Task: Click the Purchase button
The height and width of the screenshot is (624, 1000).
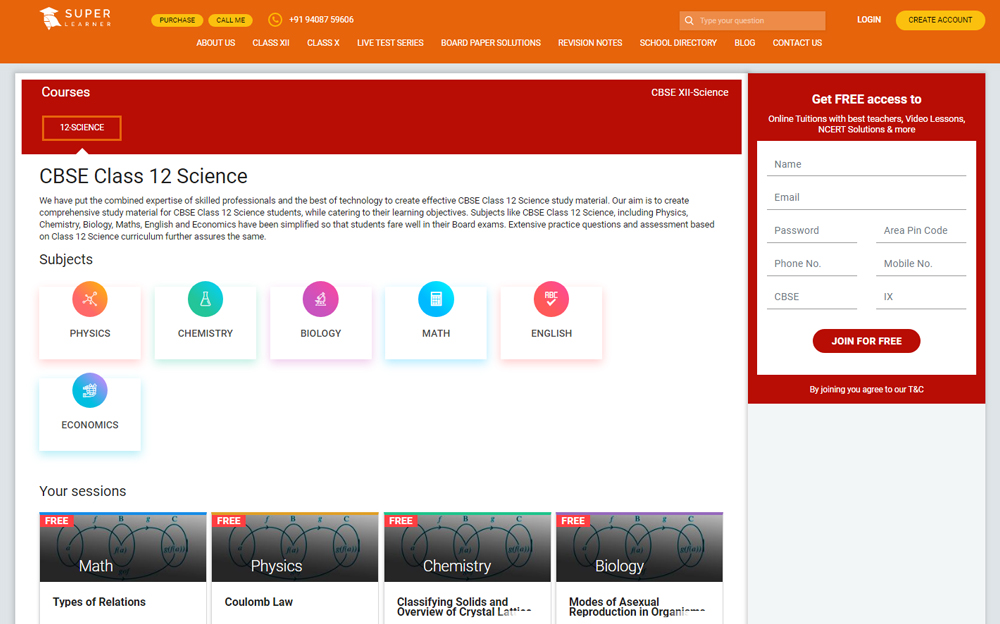Action: (x=177, y=20)
